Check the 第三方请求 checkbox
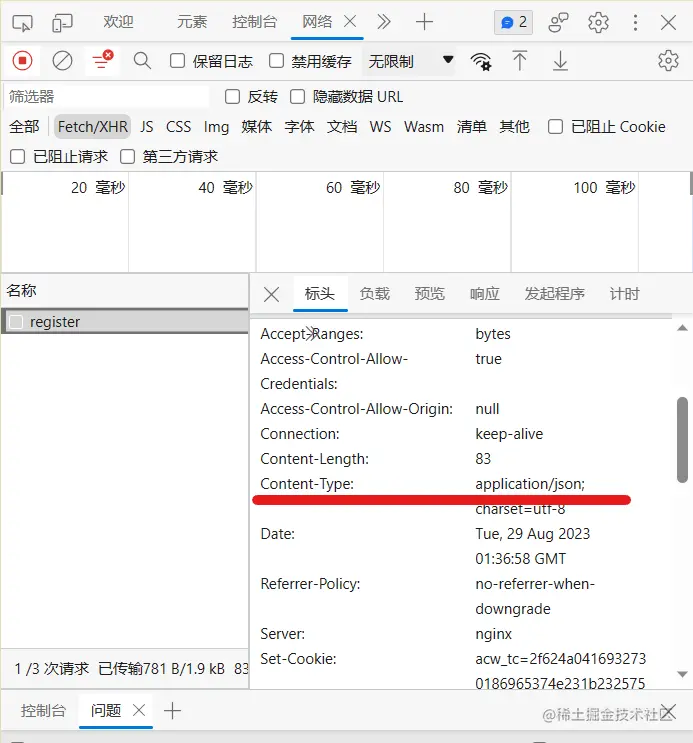 (x=128, y=156)
